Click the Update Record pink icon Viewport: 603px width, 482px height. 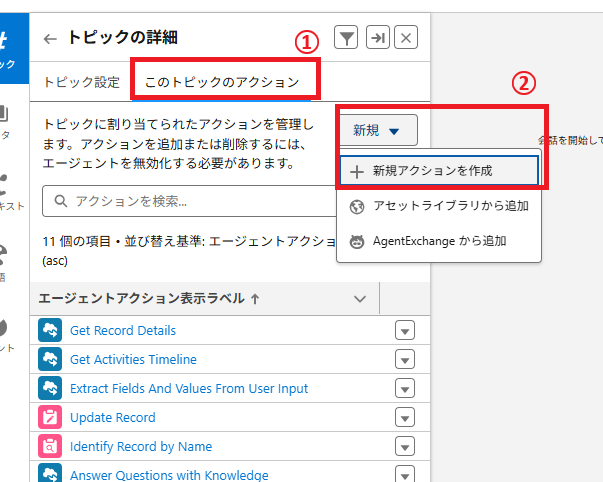pyautogui.click(x=50, y=417)
